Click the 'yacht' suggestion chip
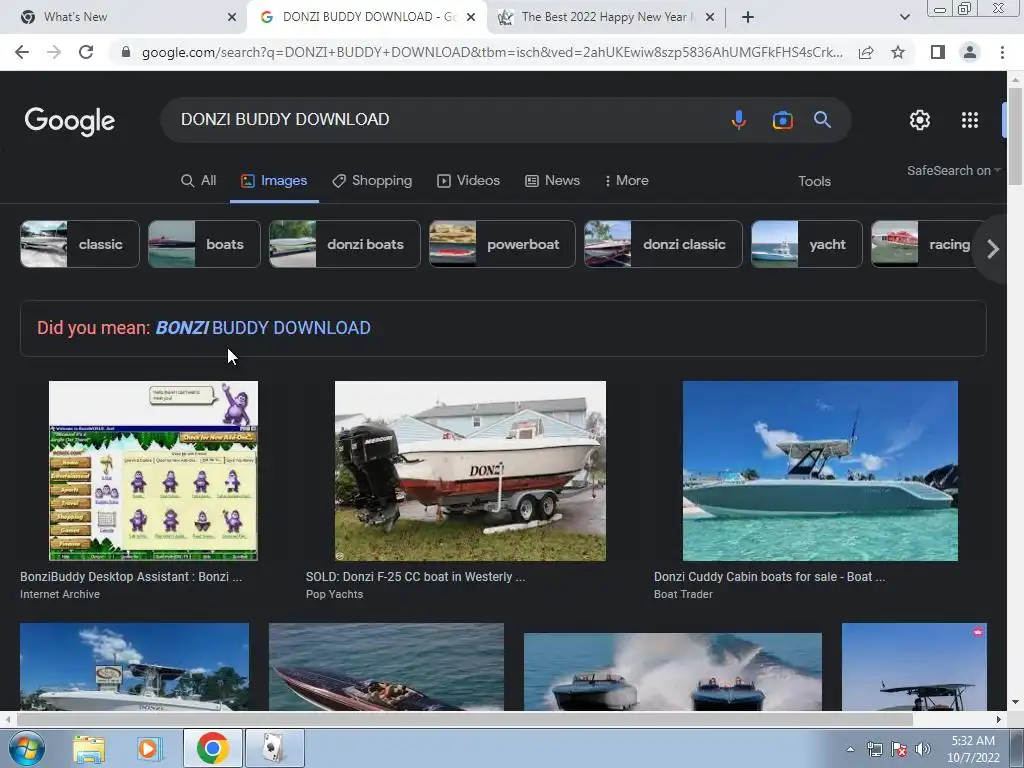 [x=807, y=244]
